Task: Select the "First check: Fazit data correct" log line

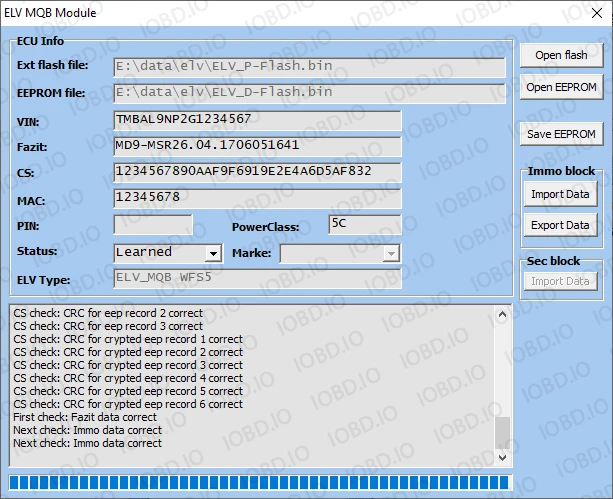Action: (85, 417)
